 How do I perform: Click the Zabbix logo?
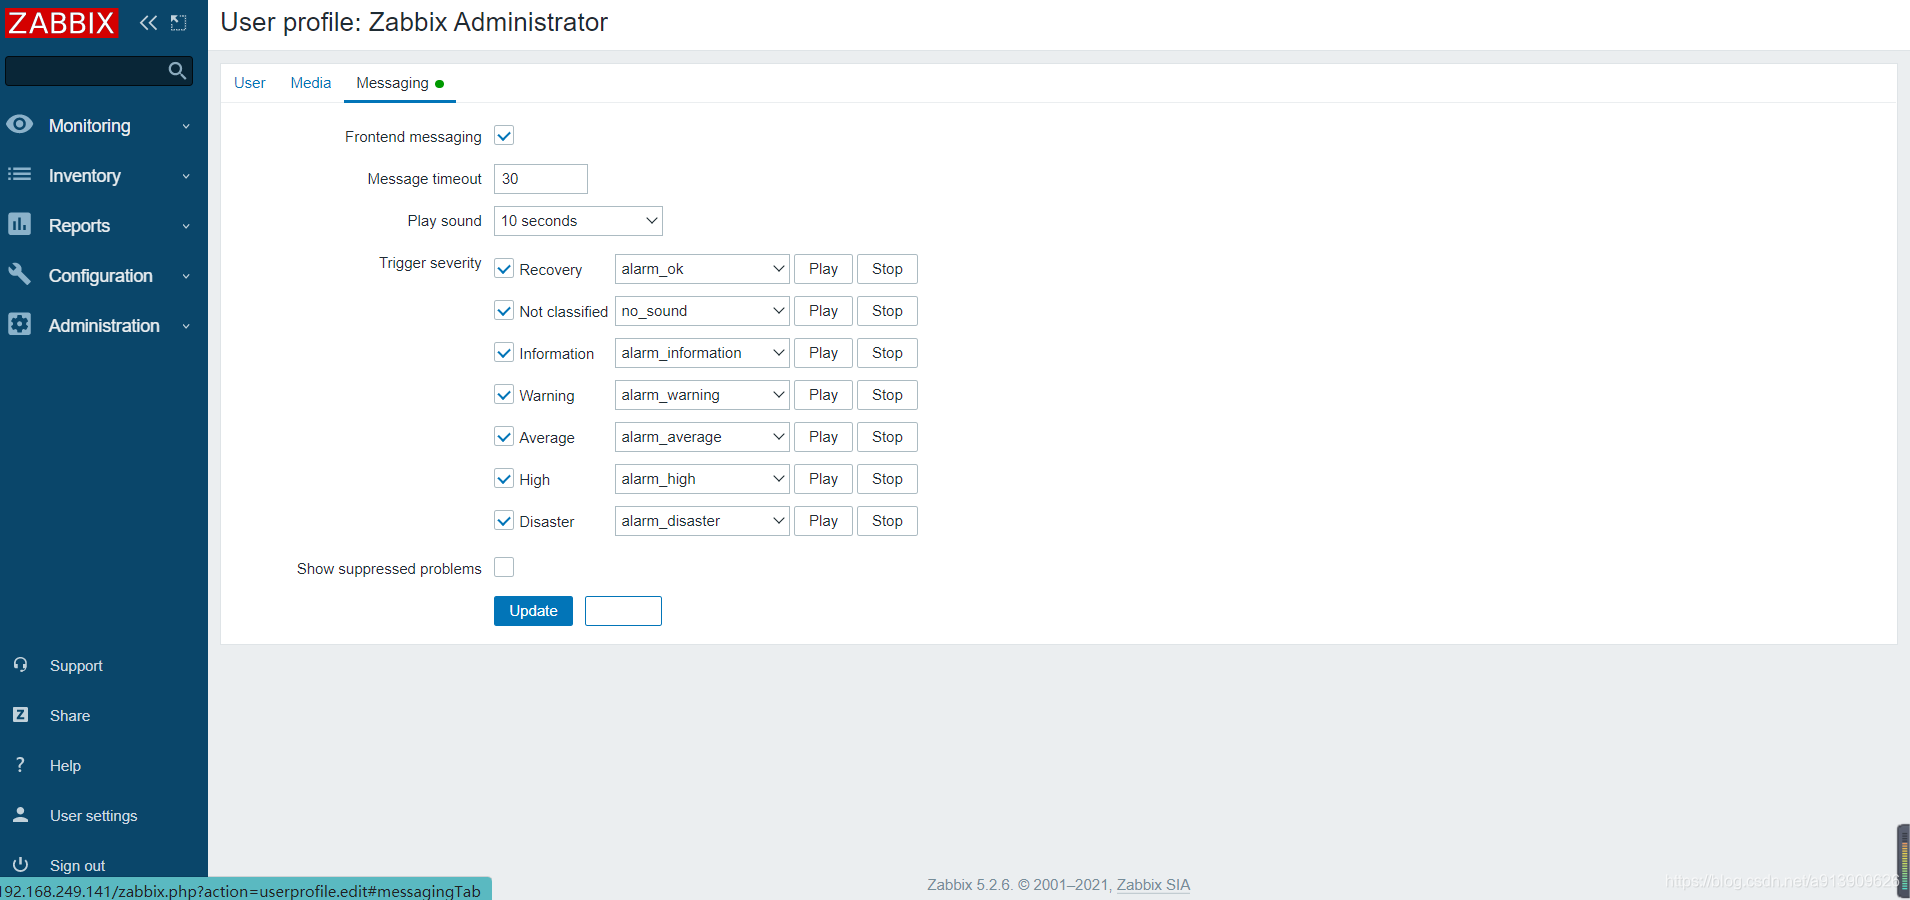61,22
